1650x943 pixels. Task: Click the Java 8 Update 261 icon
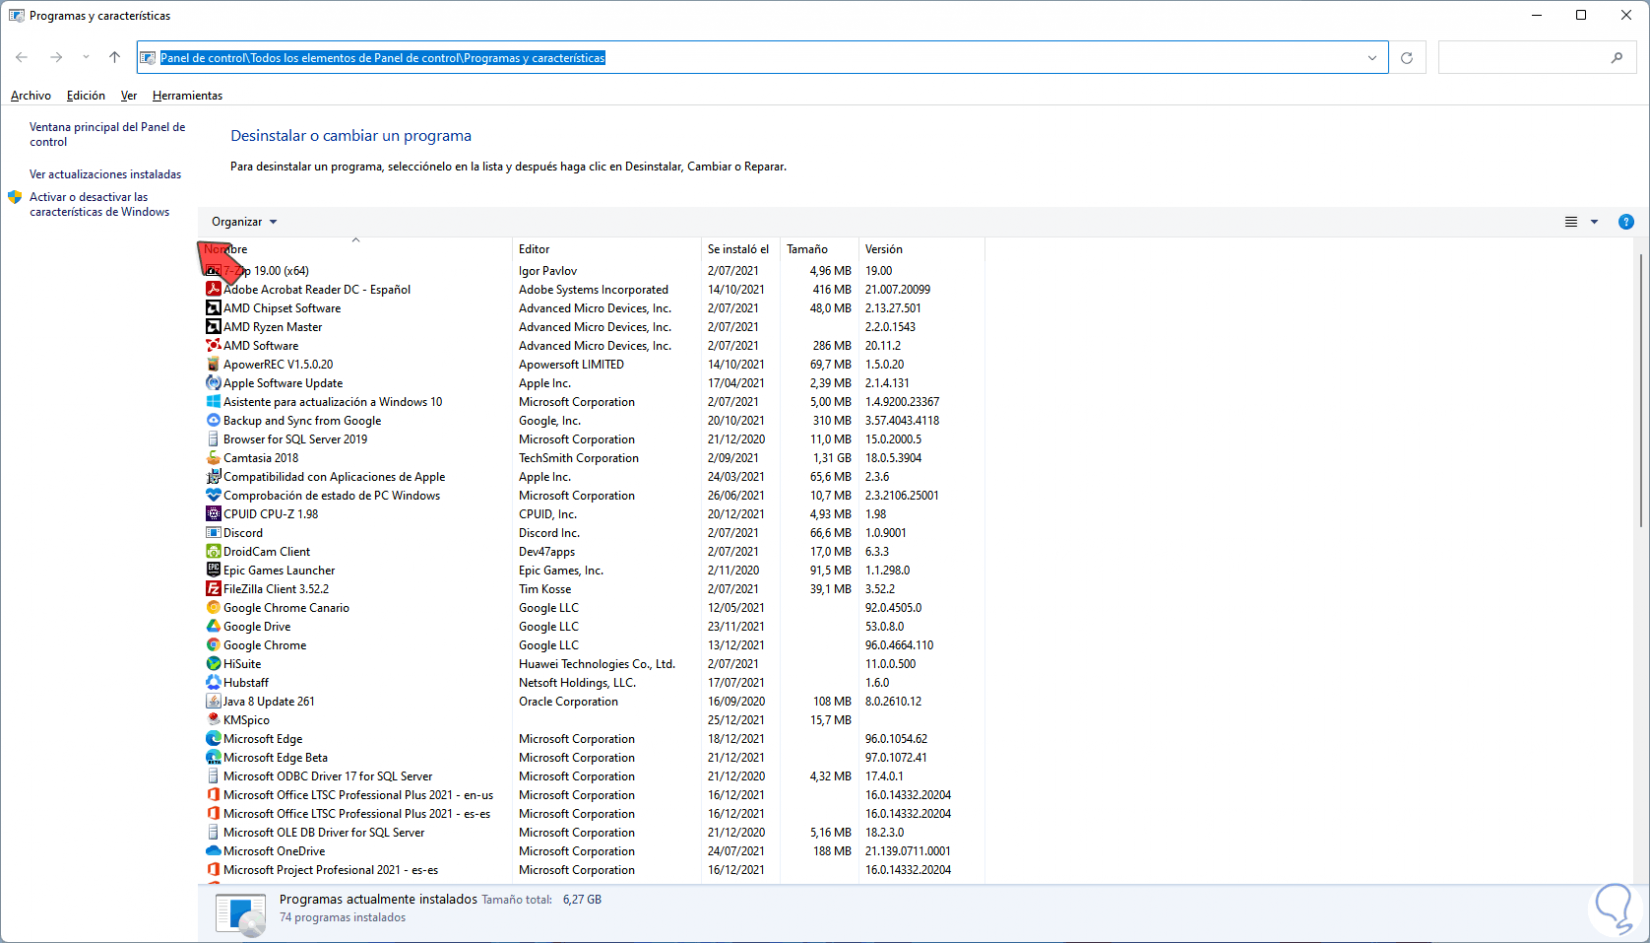tap(213, 702)
